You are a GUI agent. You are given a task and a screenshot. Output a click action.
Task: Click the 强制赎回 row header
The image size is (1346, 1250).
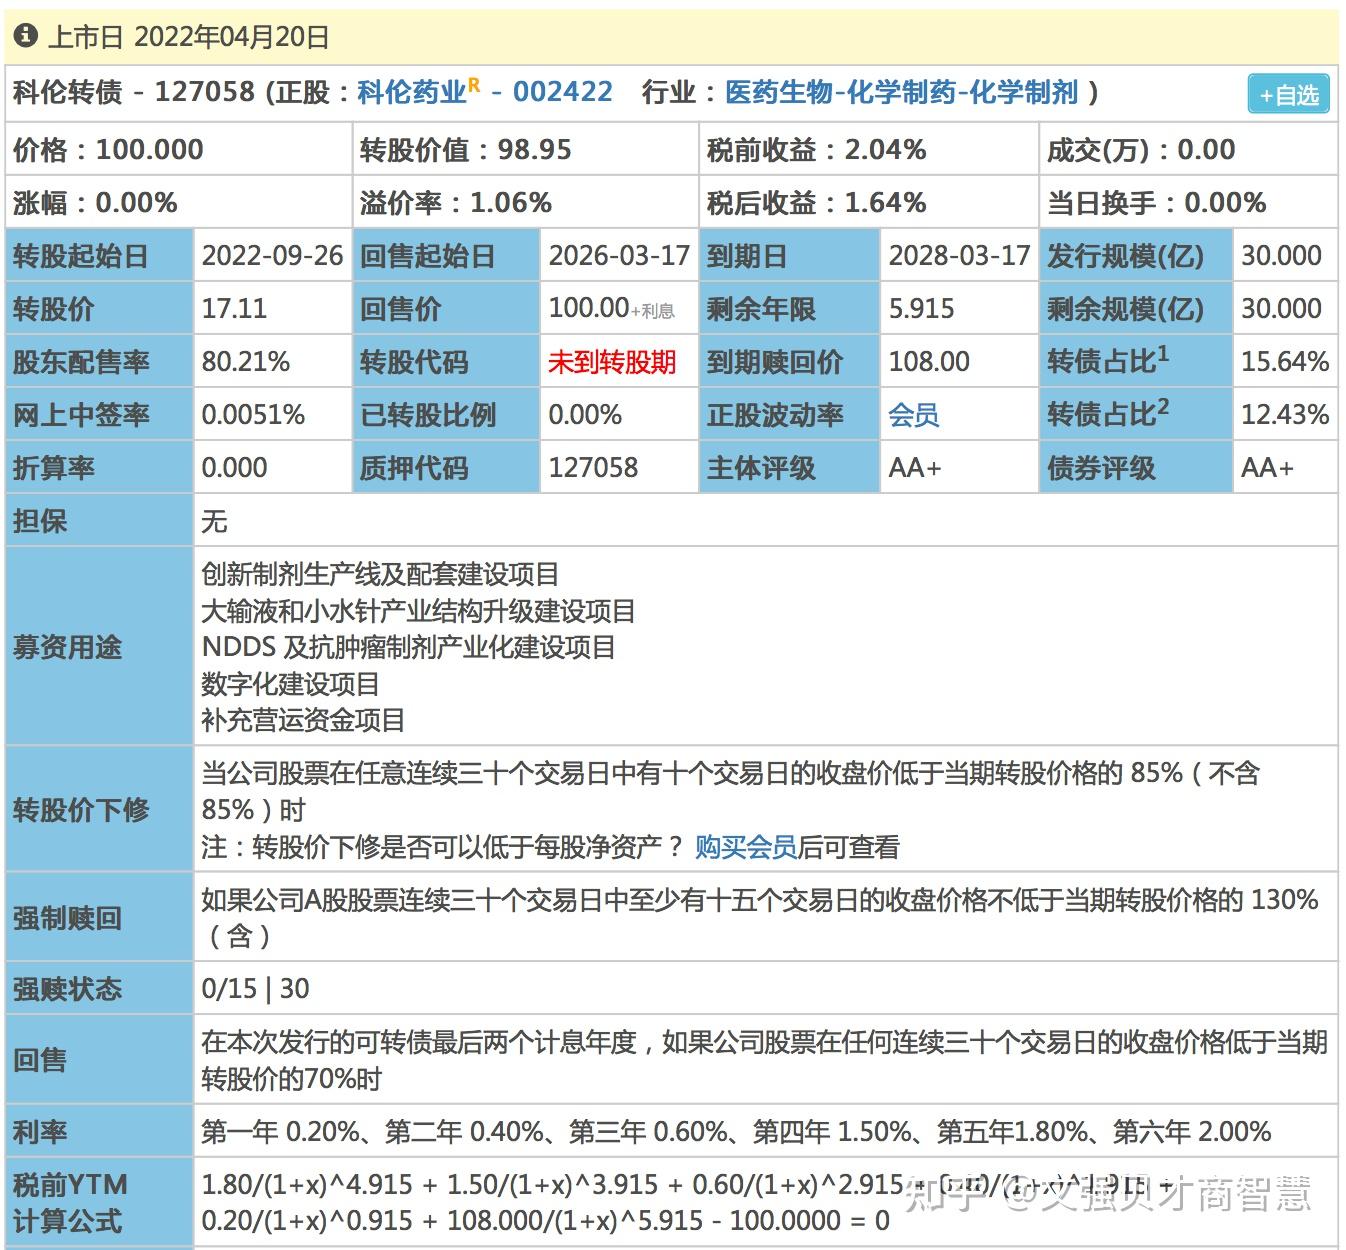pos(99,917)
